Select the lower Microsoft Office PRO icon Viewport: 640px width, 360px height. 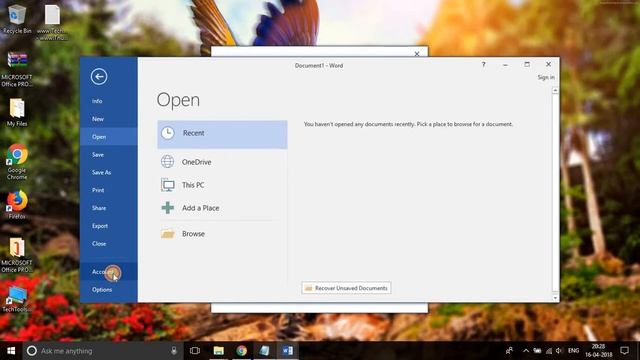[x=17, y=255]
